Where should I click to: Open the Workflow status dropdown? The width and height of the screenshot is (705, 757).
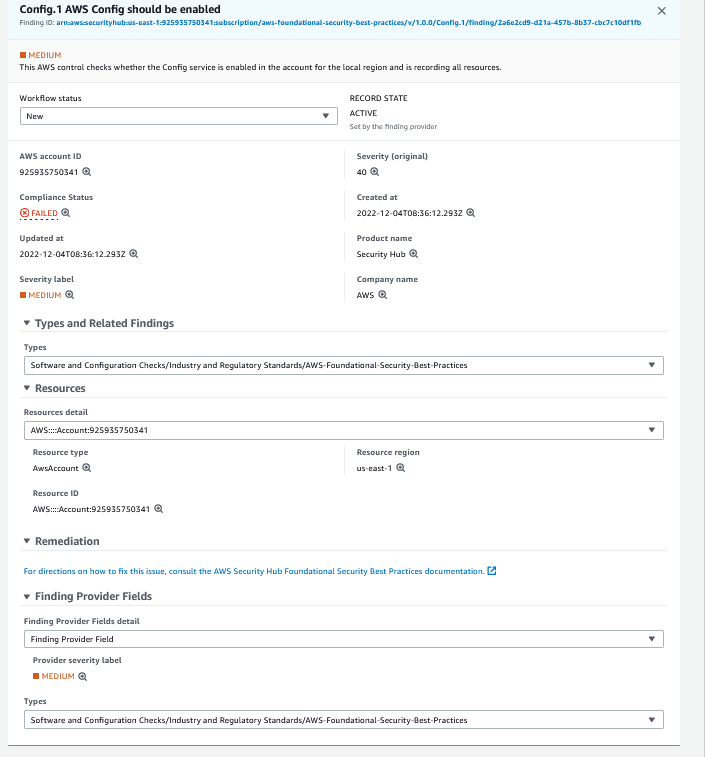178,116
